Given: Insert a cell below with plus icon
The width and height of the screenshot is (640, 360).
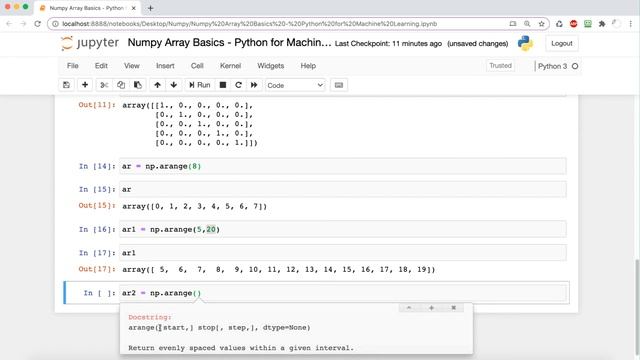Looking at the screenshot, I should tap(85, 85).
